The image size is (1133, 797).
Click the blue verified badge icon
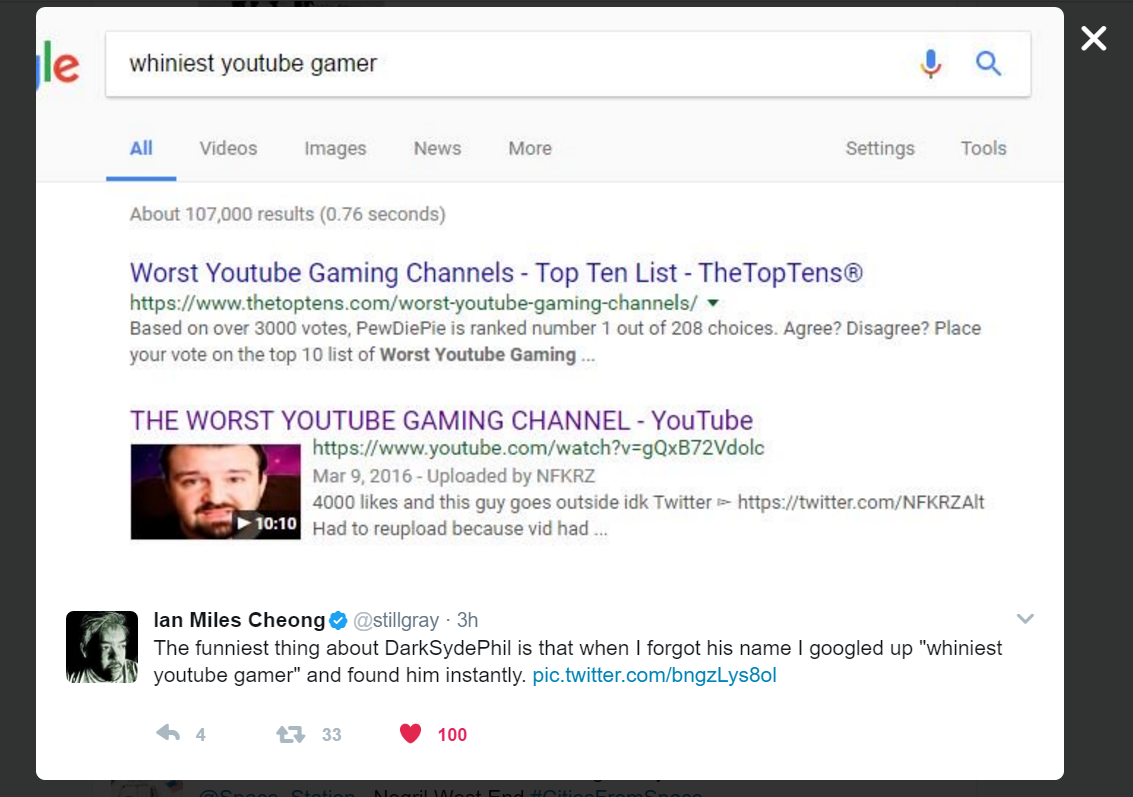click(x=338, y=620)
